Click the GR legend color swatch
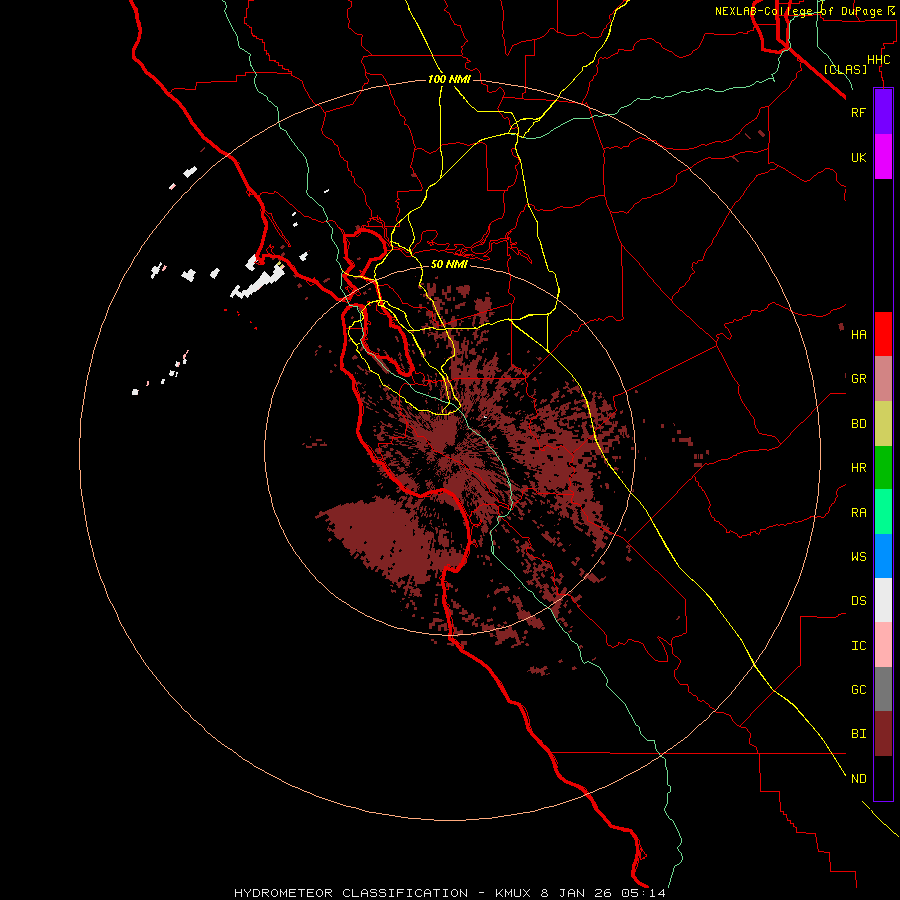 (x=883, y=379)
